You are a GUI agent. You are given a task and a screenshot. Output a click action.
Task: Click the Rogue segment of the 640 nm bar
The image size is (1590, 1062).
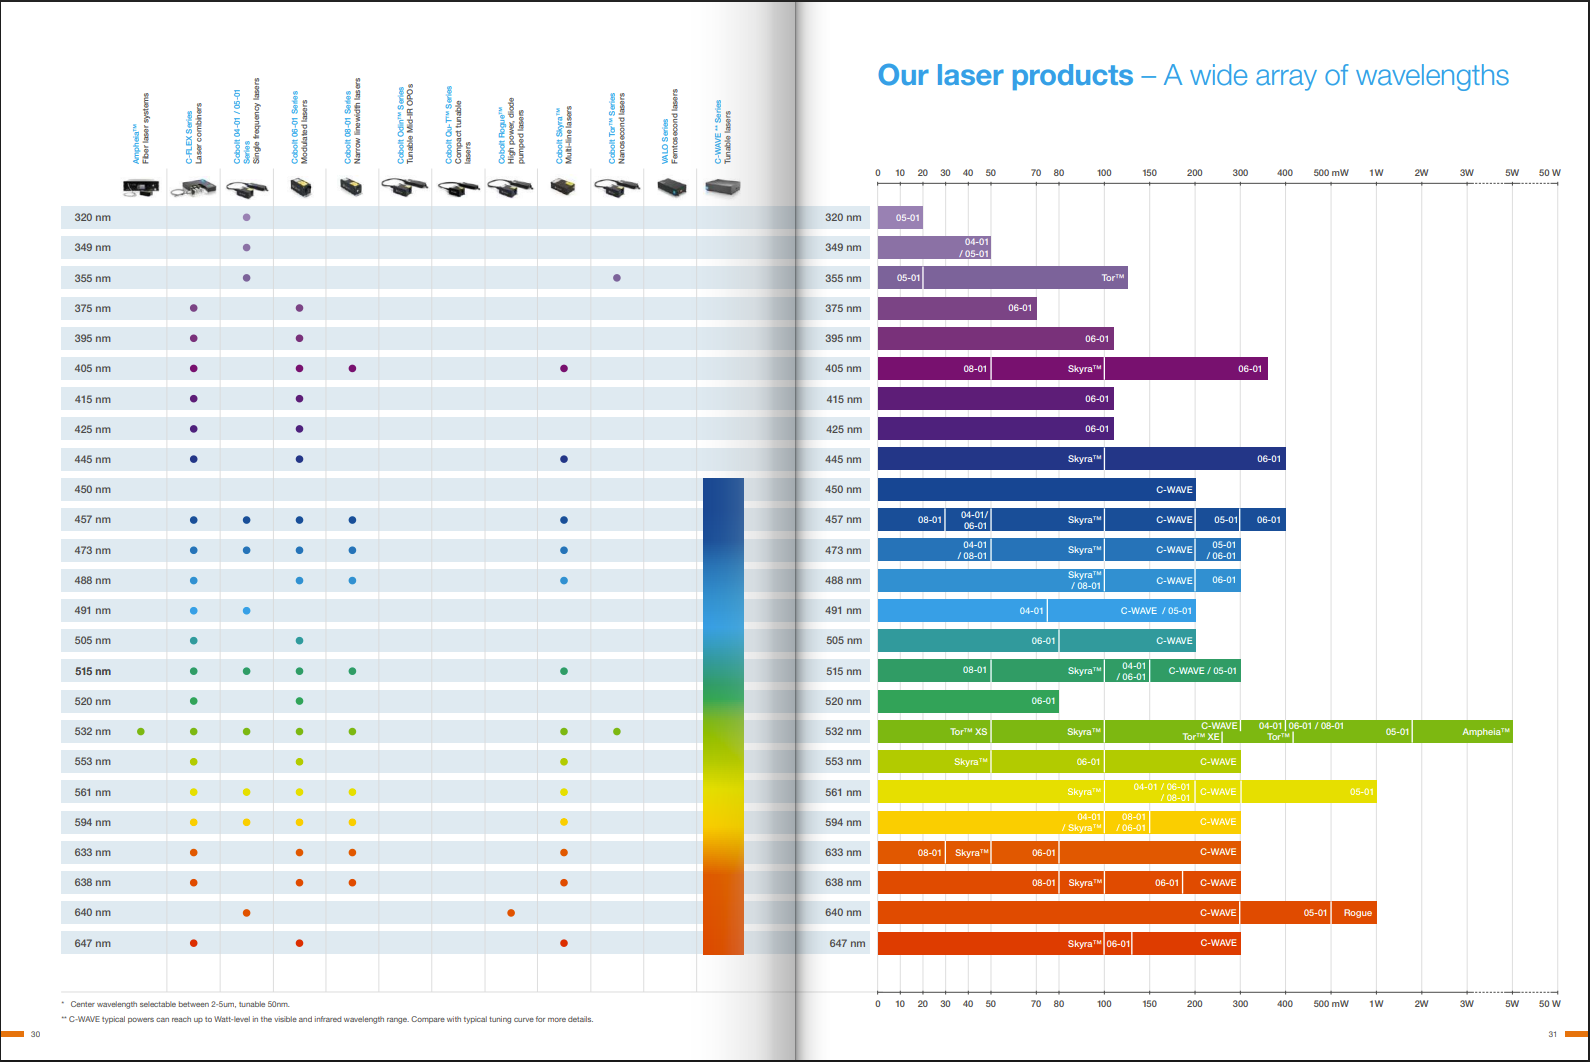pos(1355,913)
